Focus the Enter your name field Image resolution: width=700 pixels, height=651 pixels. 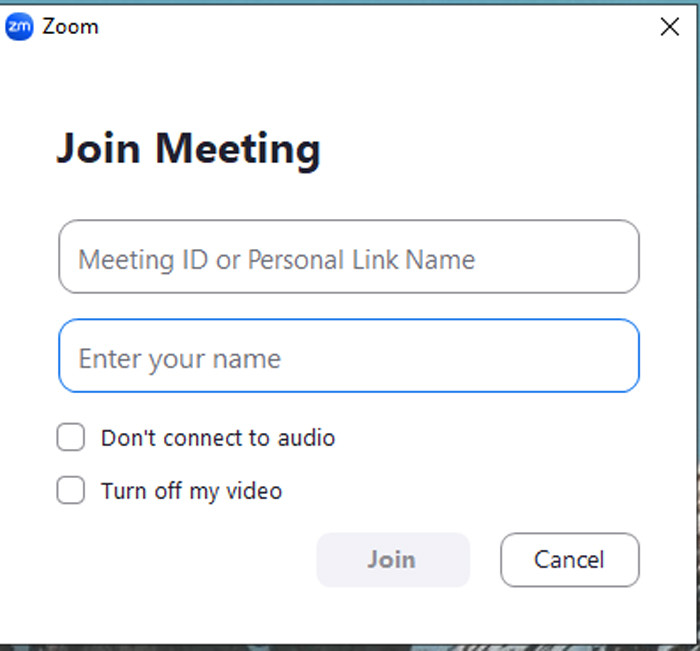click(x=348, y=356)
